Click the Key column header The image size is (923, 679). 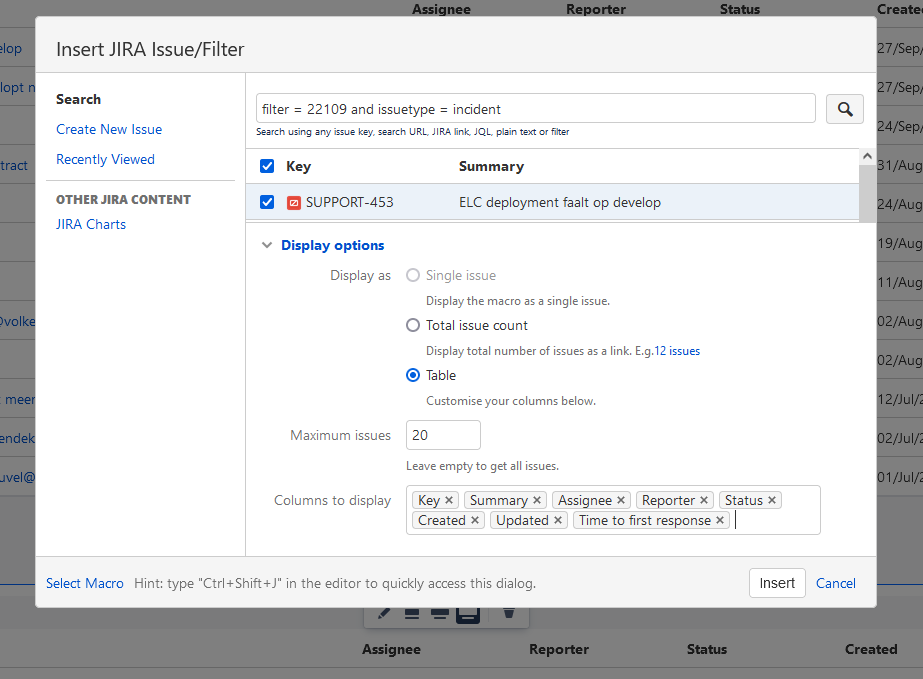click(298, 166)
